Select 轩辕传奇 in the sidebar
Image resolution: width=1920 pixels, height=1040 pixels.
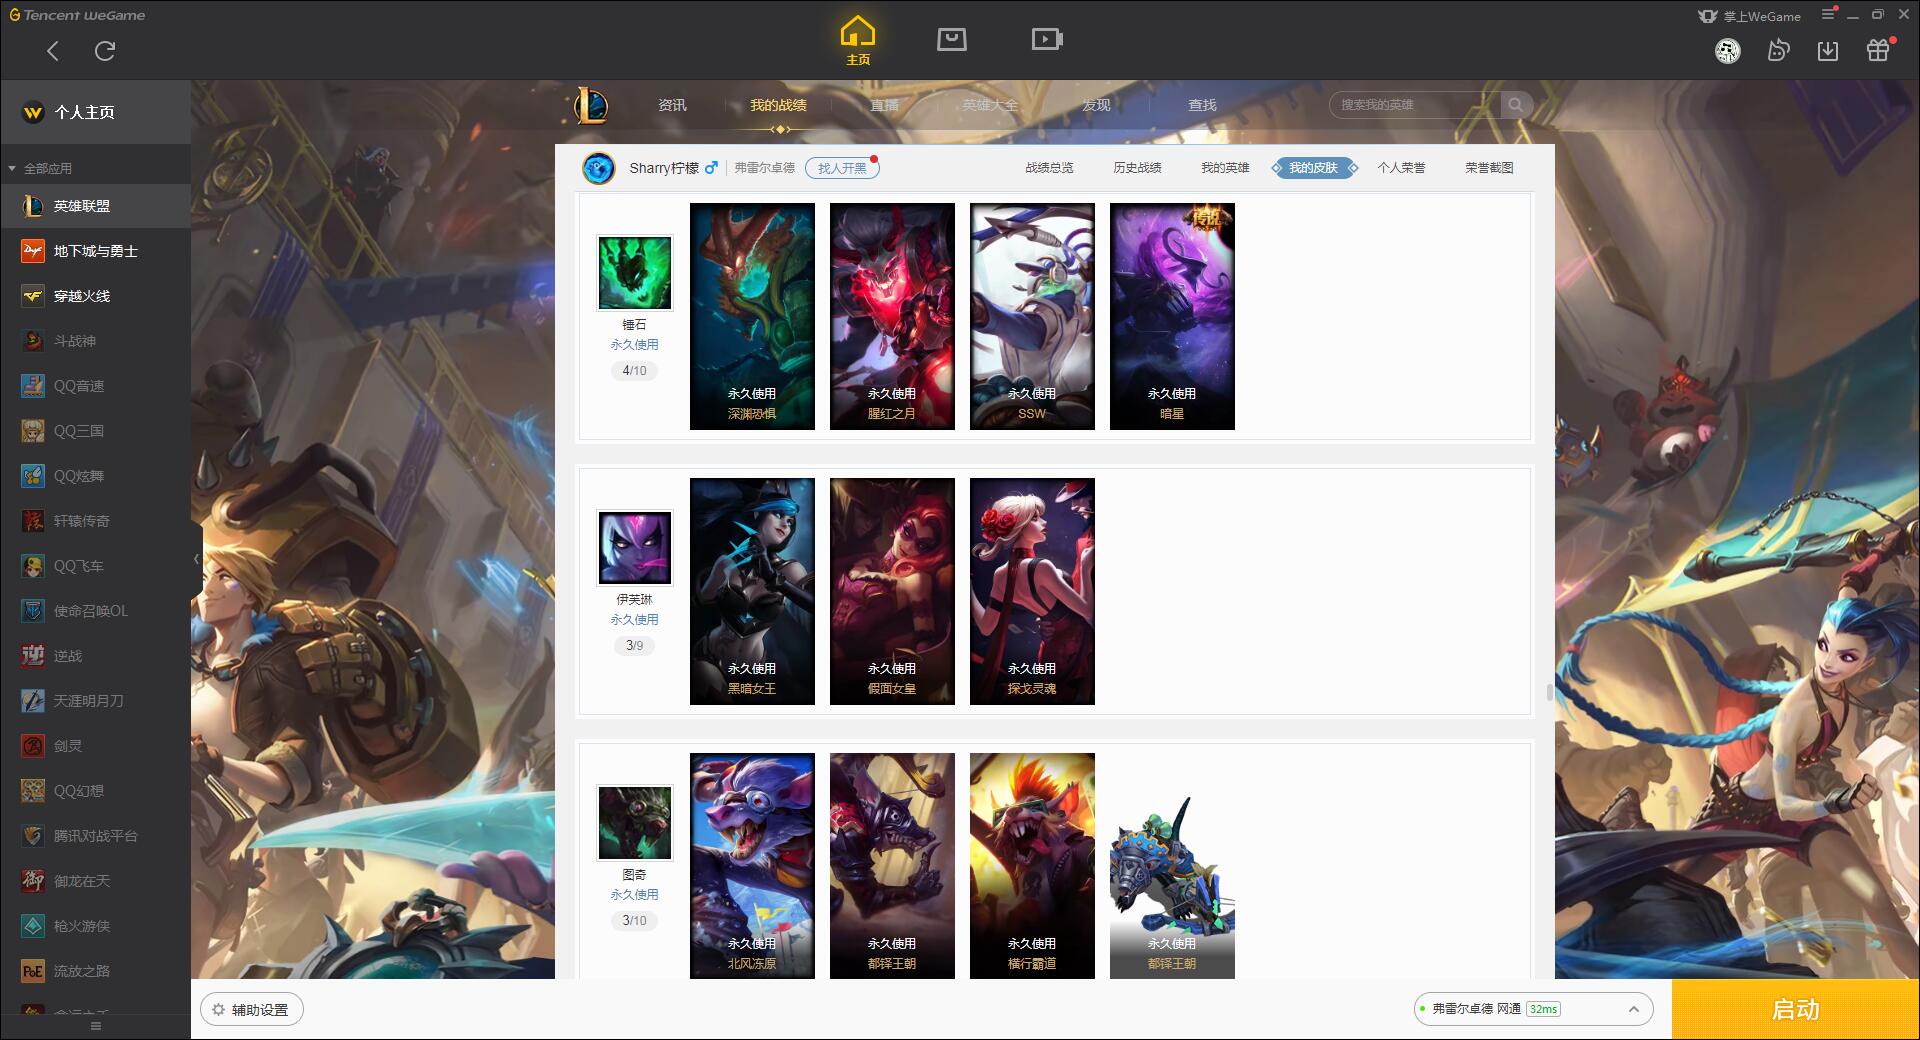[x=95, y=521]
